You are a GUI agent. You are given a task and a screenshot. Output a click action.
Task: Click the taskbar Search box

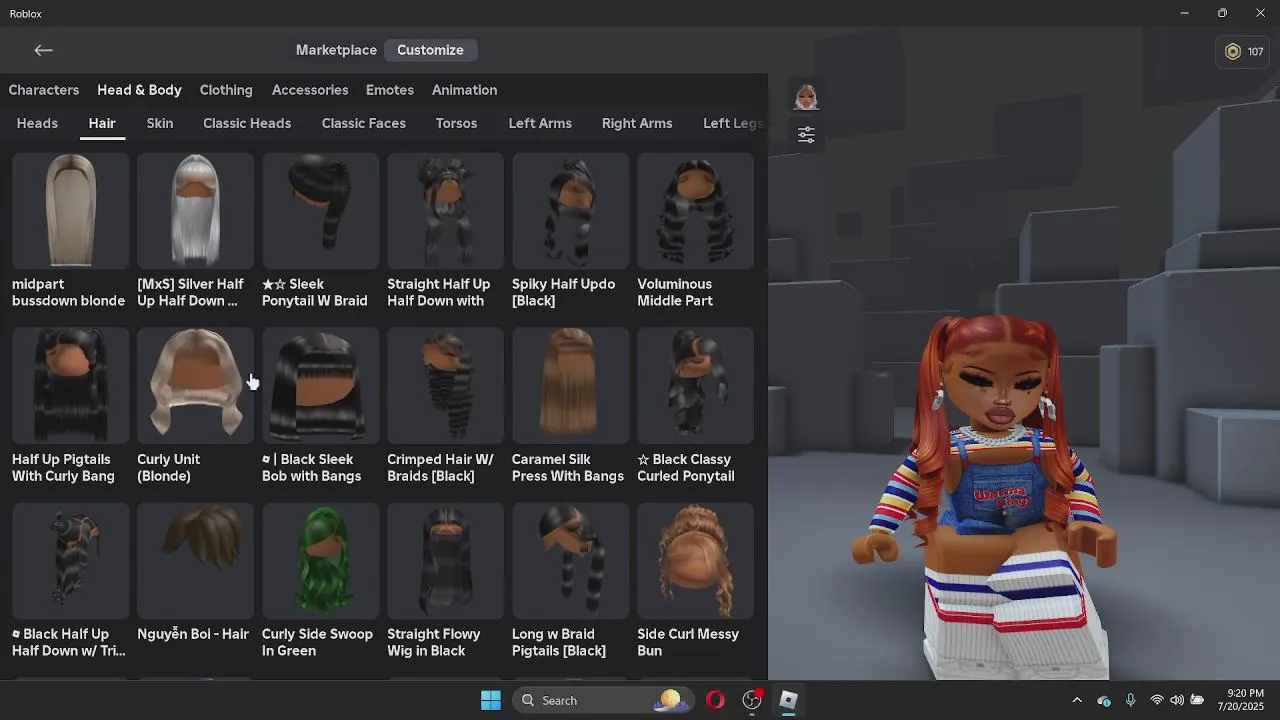602,700
